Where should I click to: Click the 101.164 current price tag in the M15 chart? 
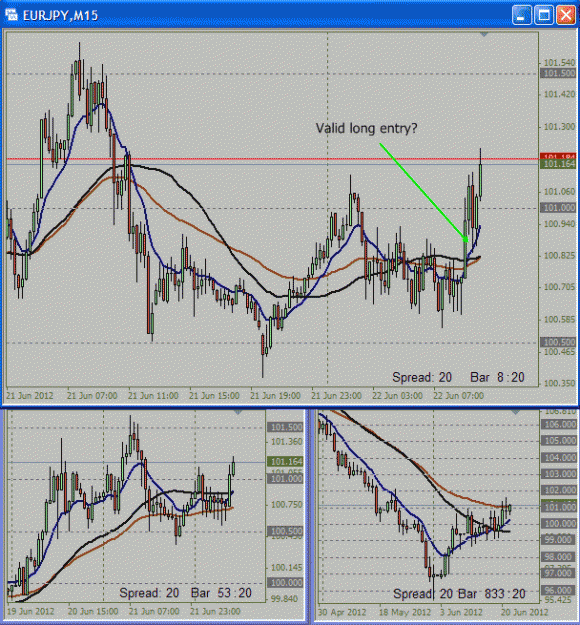coord(558,164)
